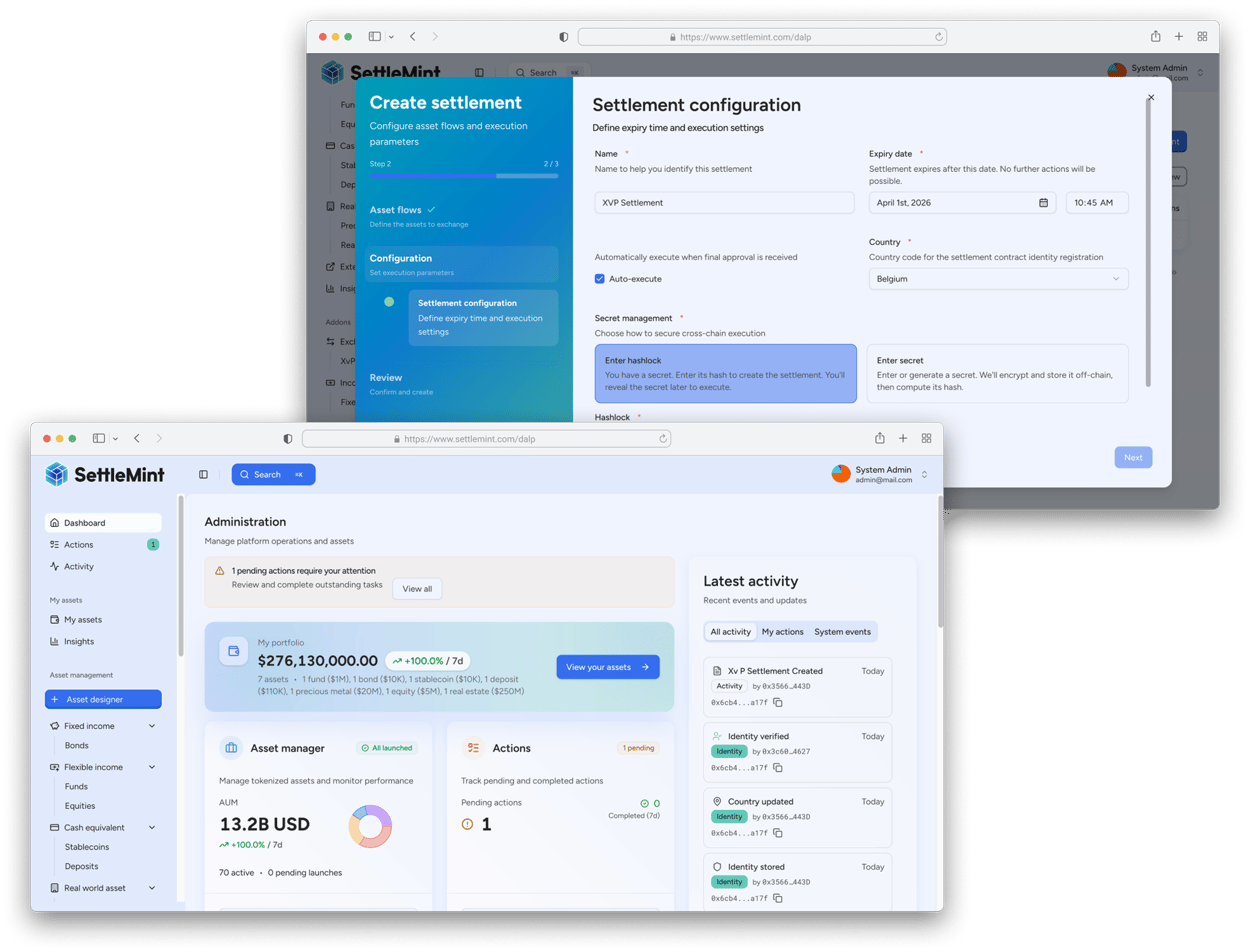Toggle sidebar panel icon beside SettleMint logo in front window

click(x=203, y=475)
